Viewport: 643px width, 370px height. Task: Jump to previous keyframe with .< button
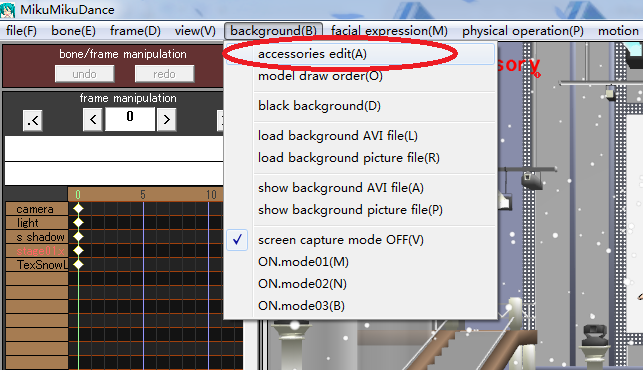click(33, 121)
